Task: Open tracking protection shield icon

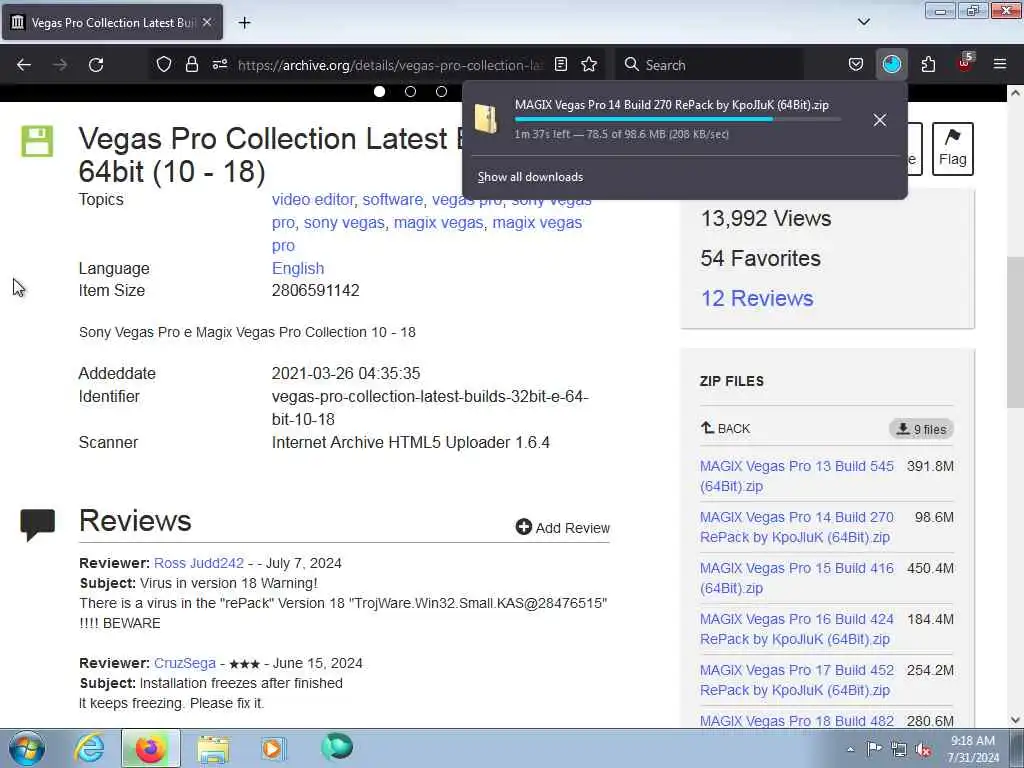Action: (x=164, y=65)
